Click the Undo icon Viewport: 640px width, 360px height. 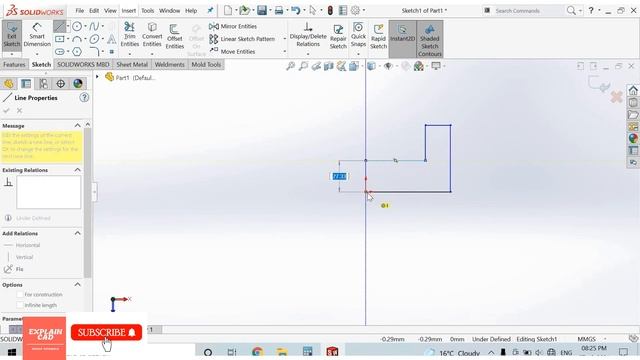click(296, 11)
